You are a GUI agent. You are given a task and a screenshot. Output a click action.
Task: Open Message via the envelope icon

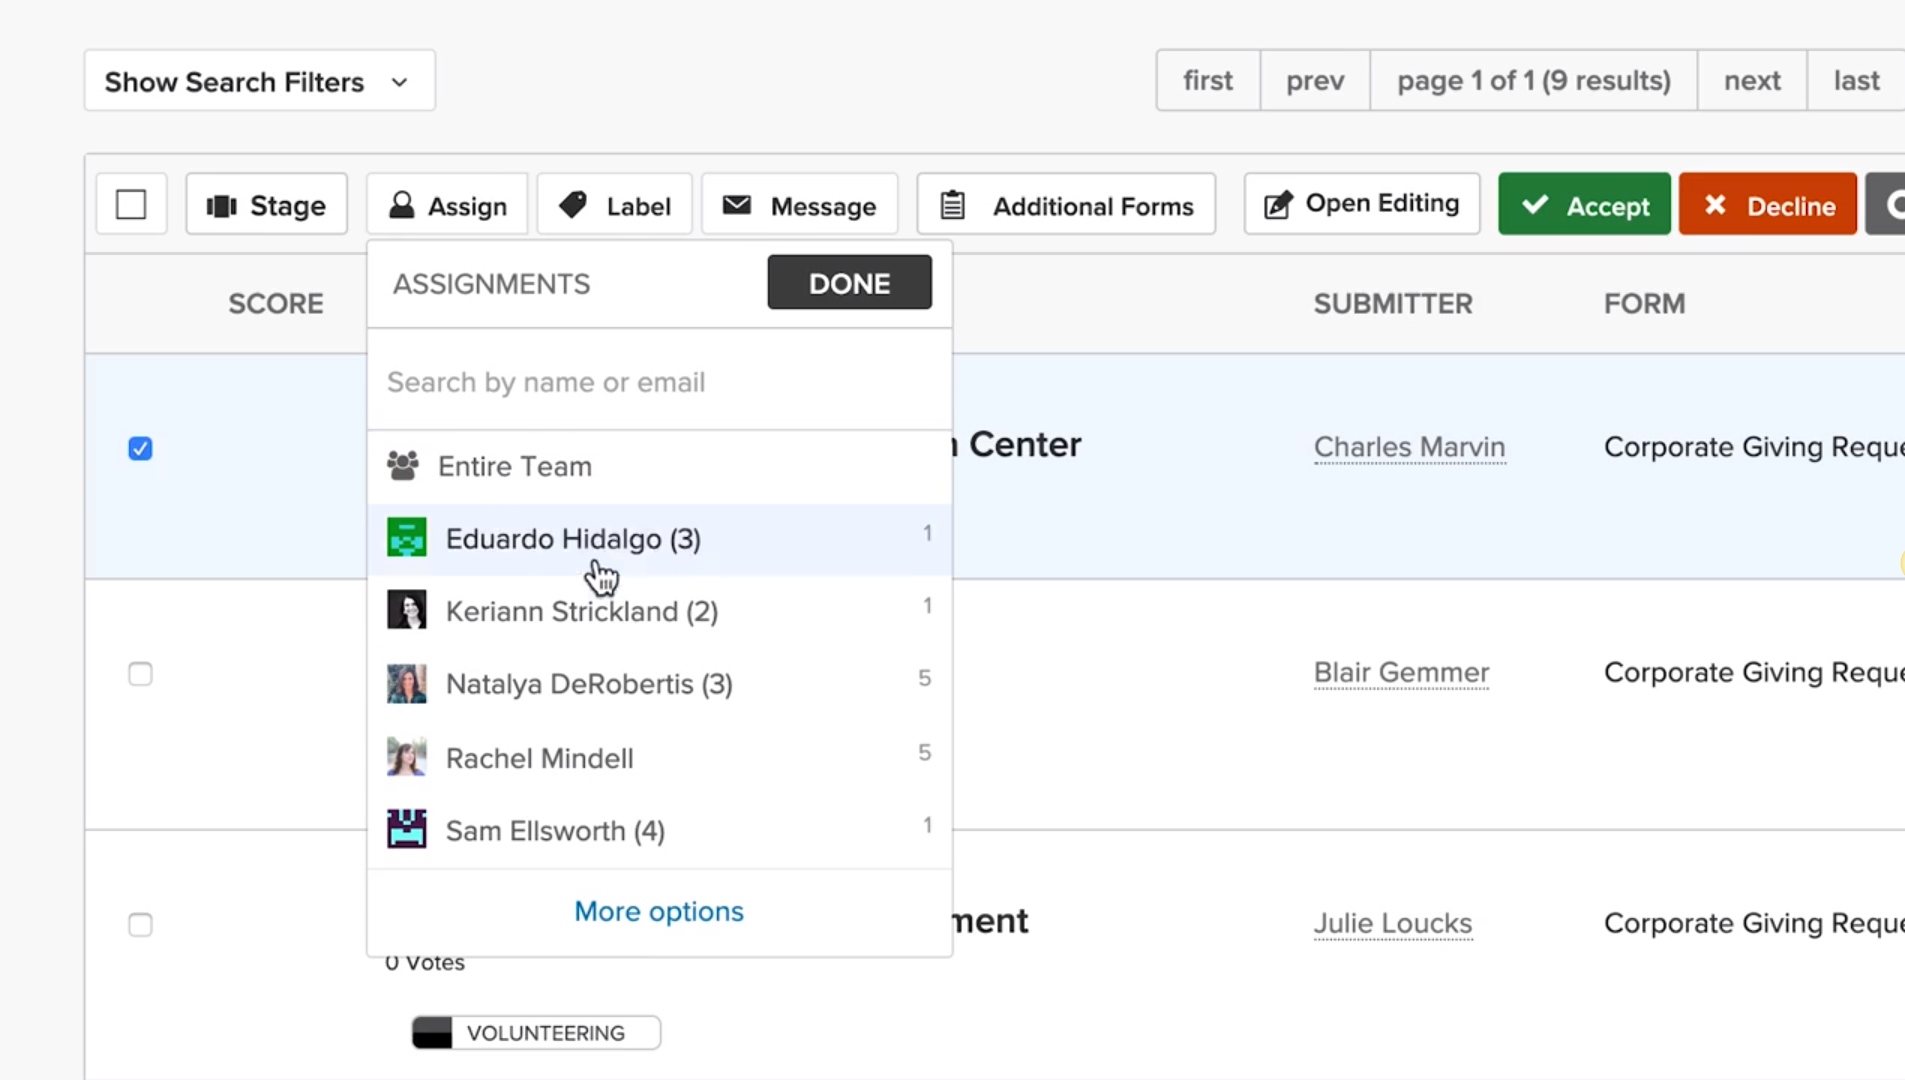(x=737, y=204)
